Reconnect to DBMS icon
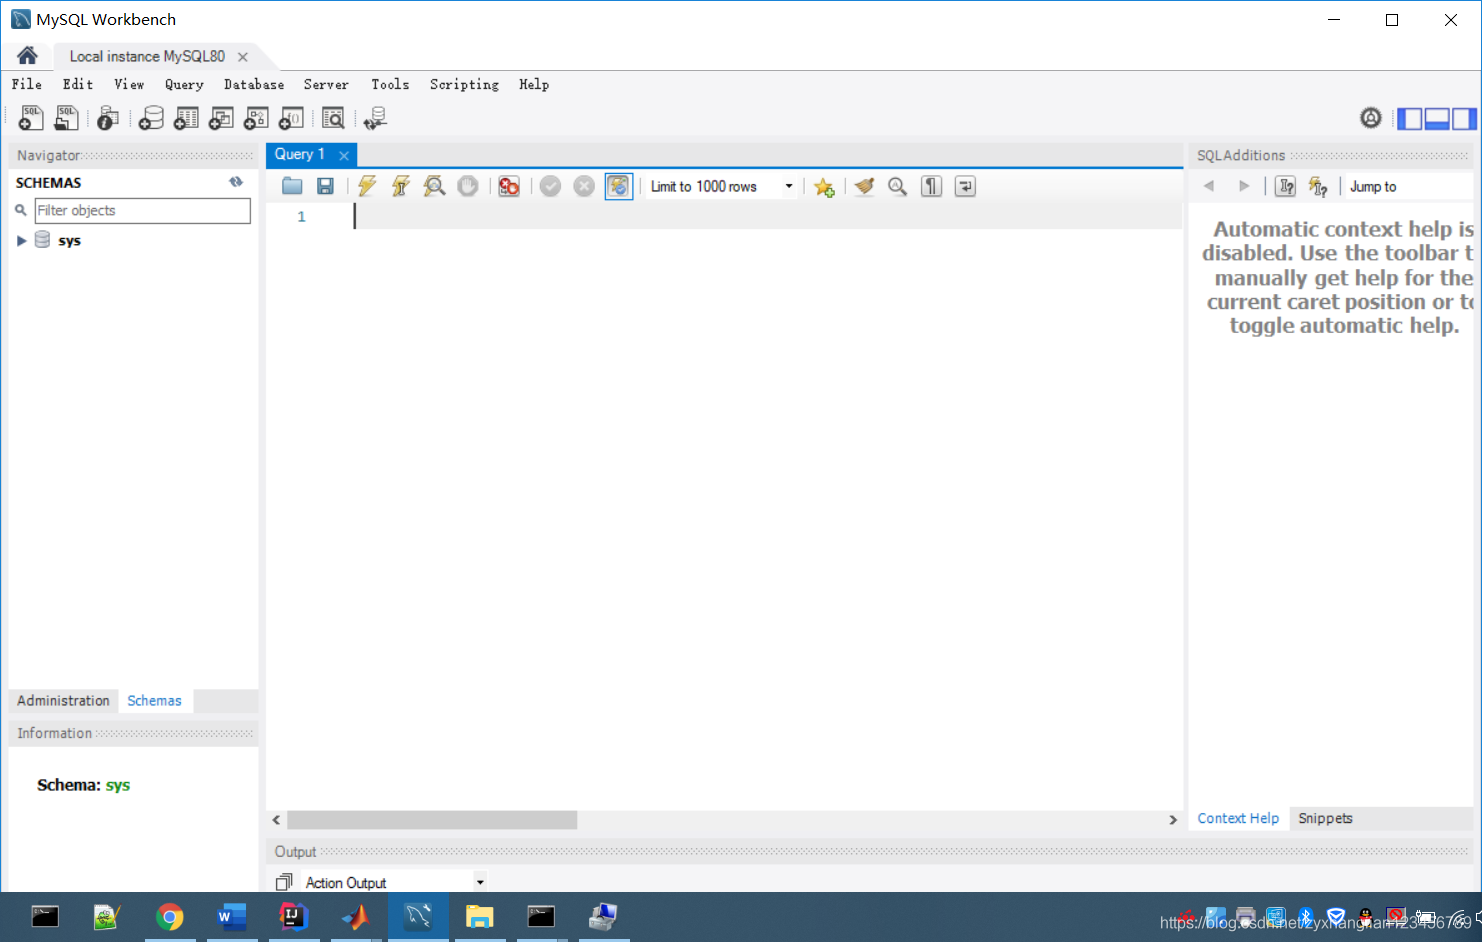This screenshot has width=1482, height=942. pos(375,118)
